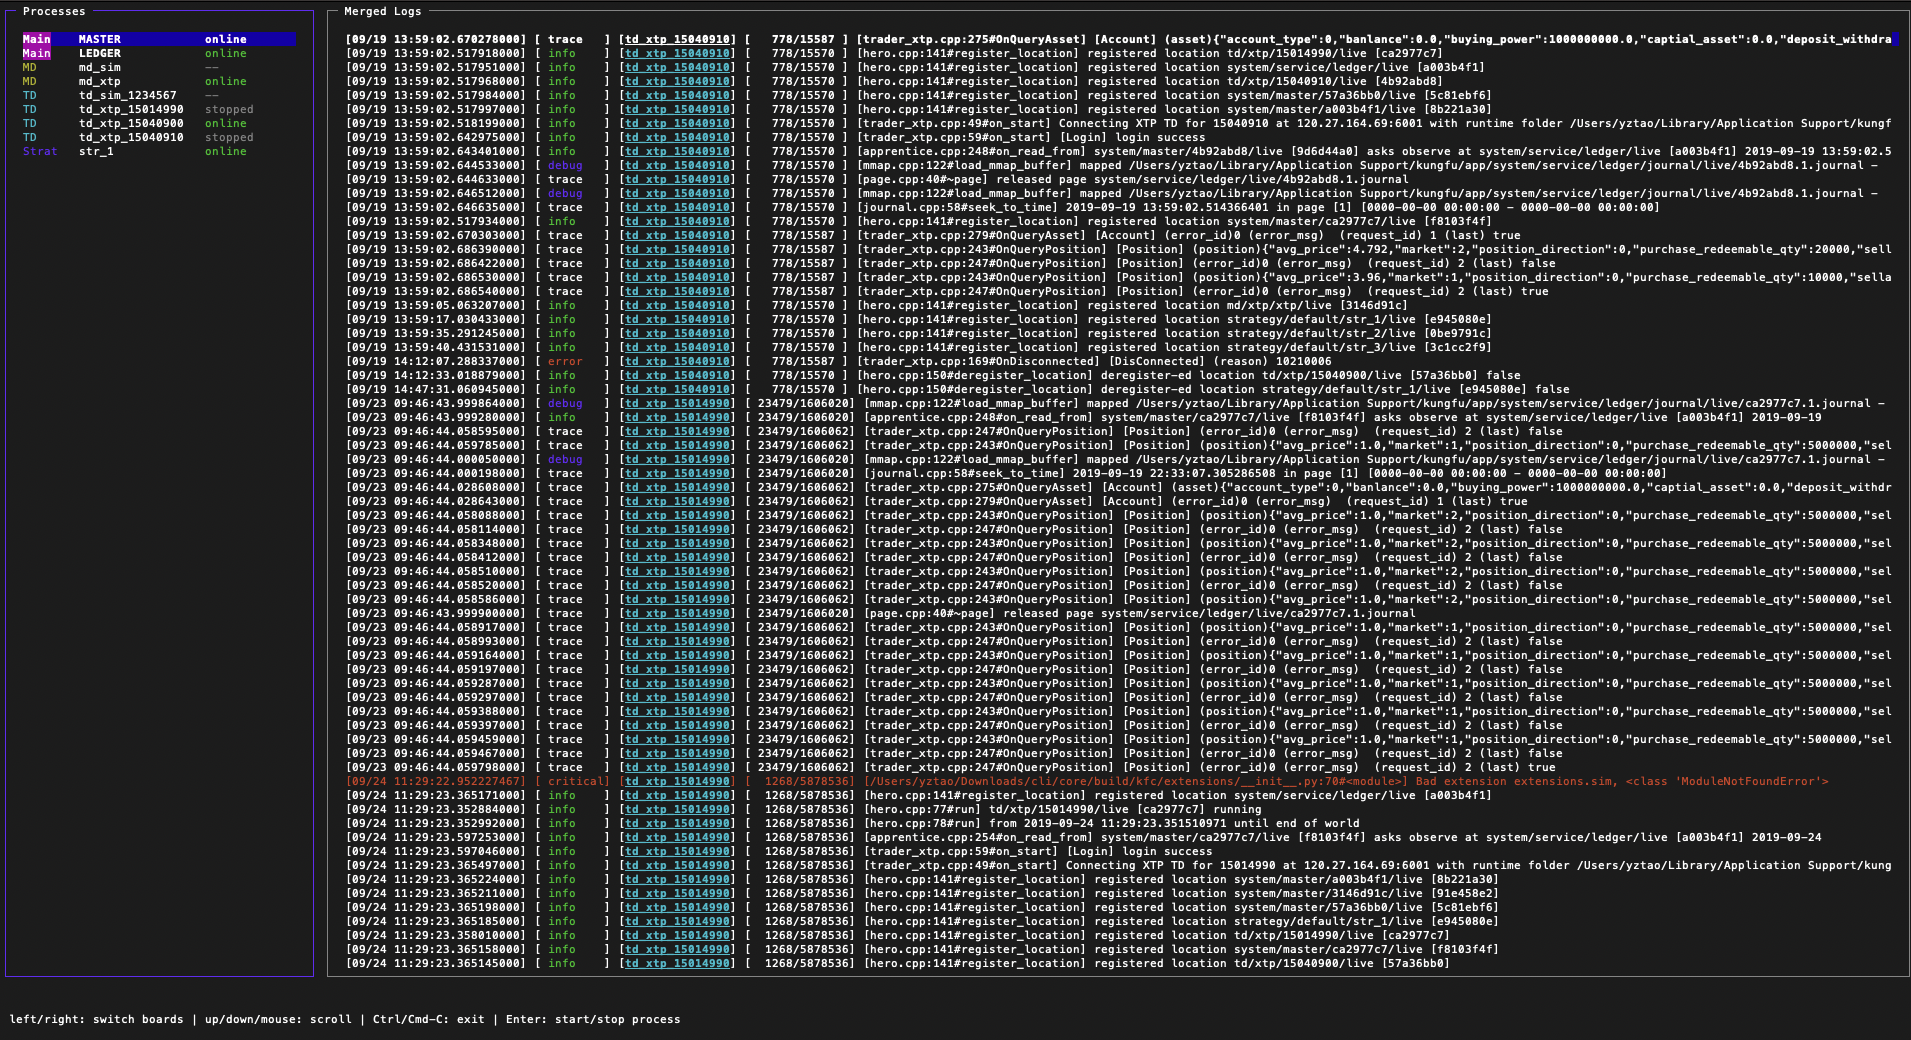Click timestamp 09/19 13:59:17.030433000
The width and height of the screenshot is (1911, 1040).
pyautogui.click(x=435, y=319)
